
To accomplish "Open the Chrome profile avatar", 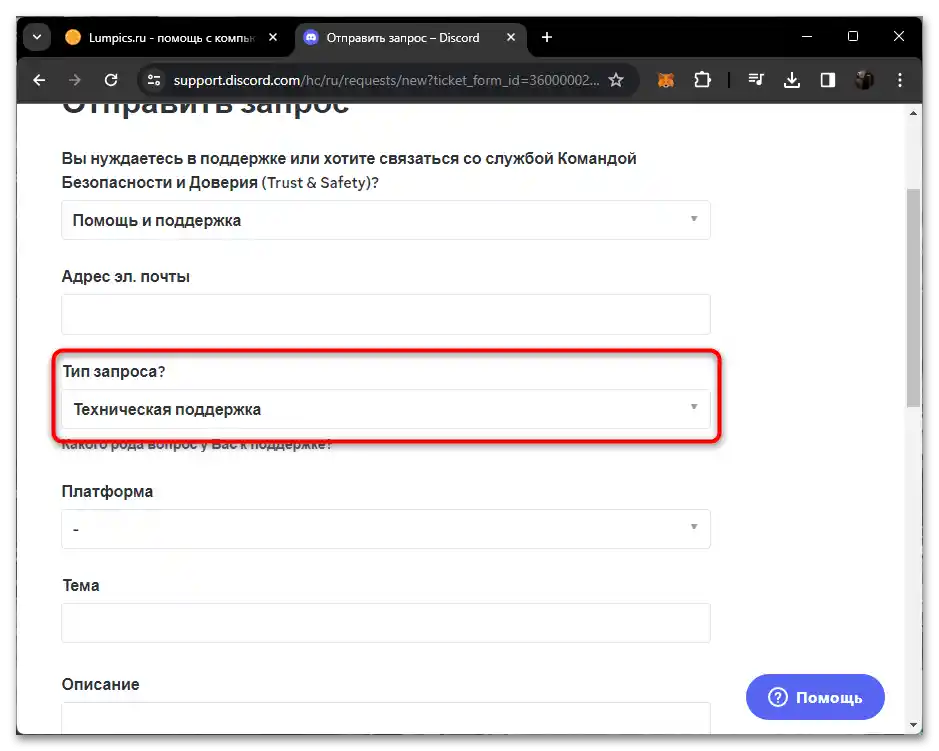I will pyautogui.click(x=863, y=79).
